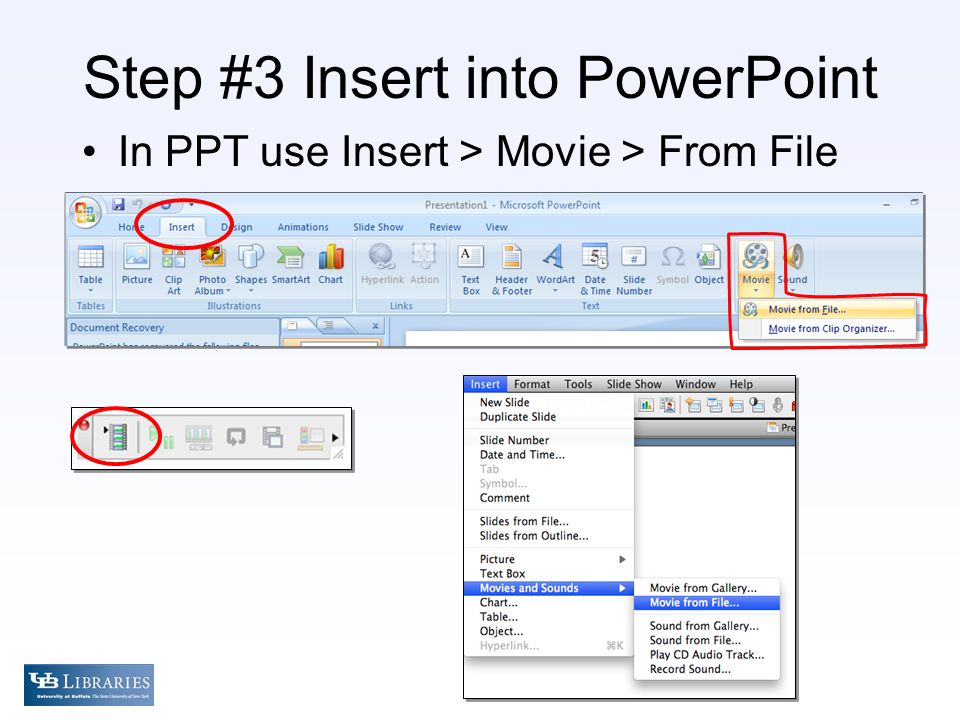This screenshot has width=960, height=720.
Task: Open the Tools menu
Action: 578,384
